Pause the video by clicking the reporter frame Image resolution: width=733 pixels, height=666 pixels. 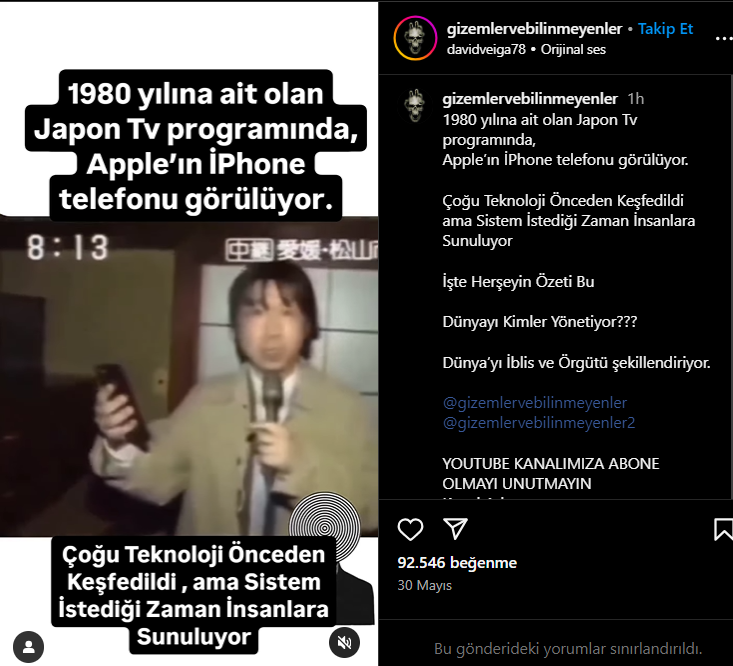tap(189, 377)
